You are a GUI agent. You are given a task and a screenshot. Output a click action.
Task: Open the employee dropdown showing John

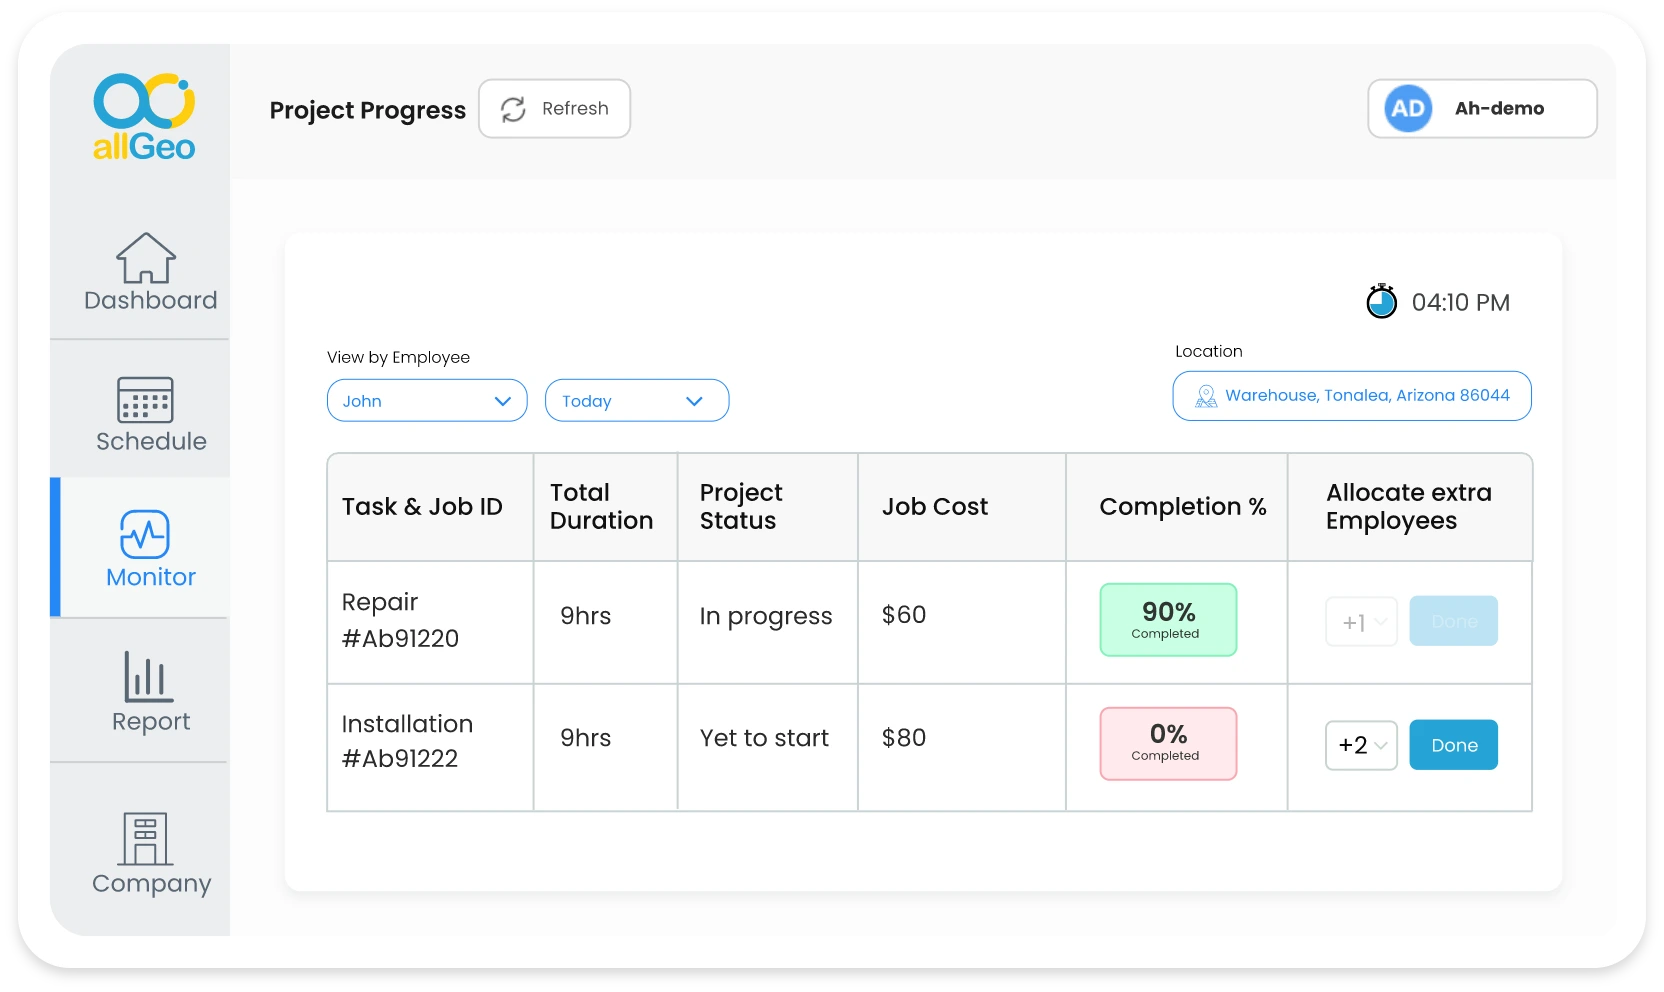coord(427,400)
